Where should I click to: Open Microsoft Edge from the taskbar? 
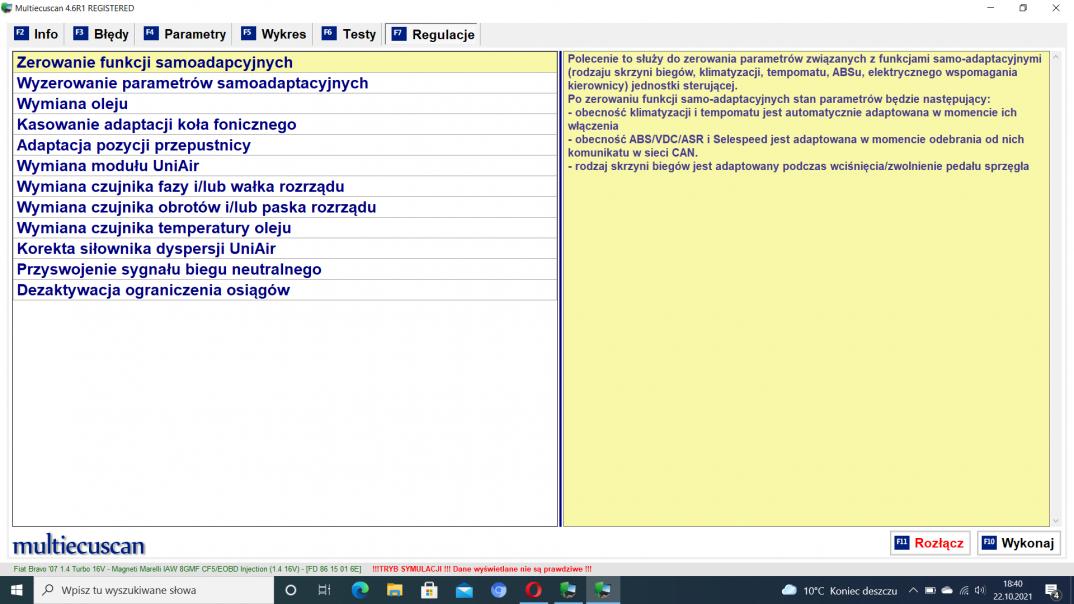(x=360, y=590)
